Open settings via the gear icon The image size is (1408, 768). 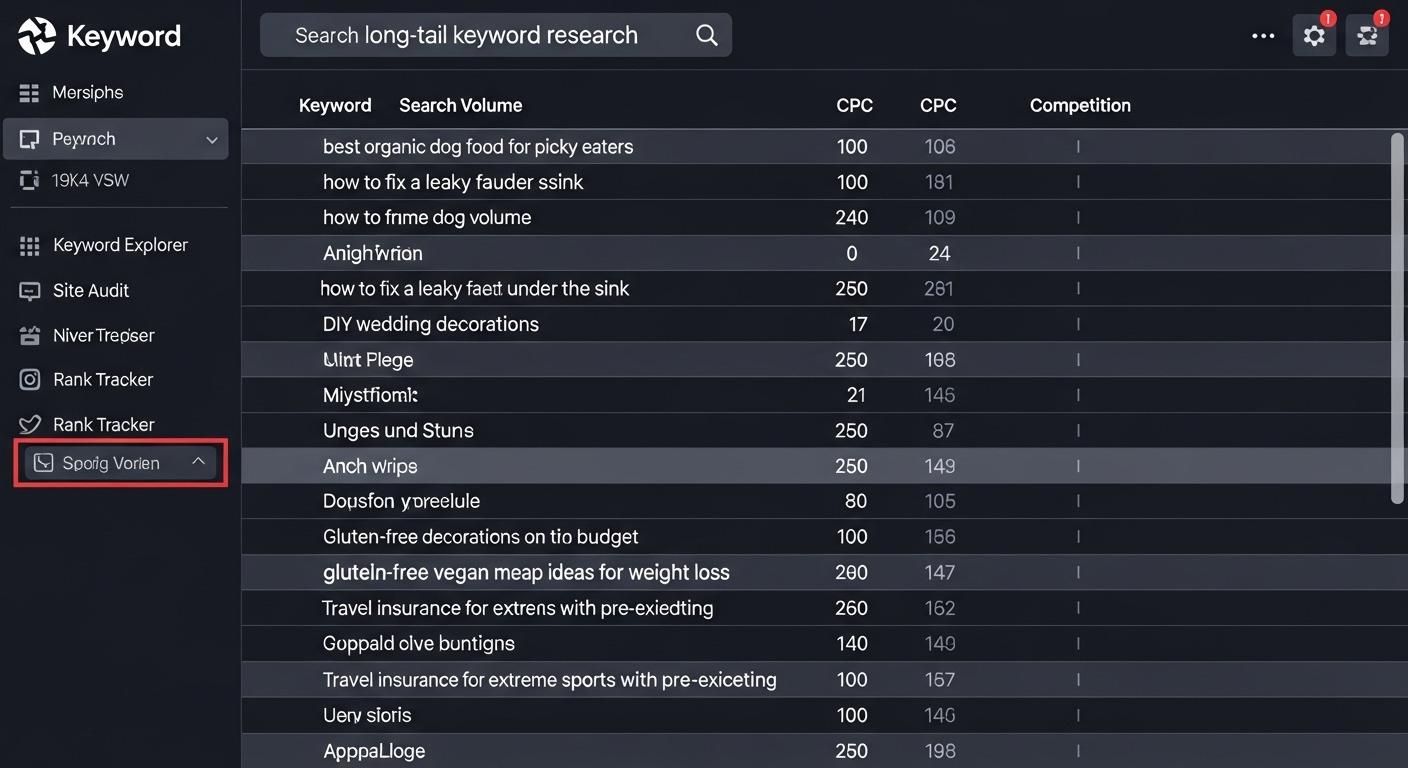1314,36
